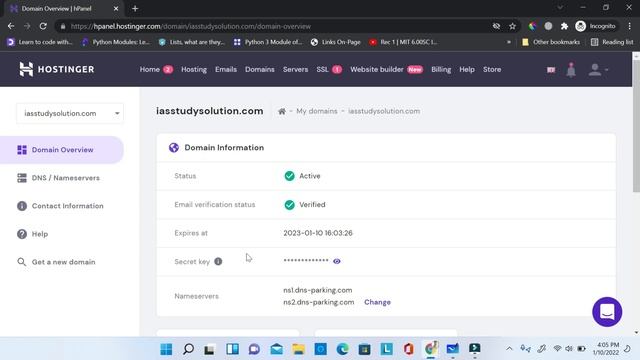
Task: Open Servers in top navigation
Action: [x=296, y=69]
